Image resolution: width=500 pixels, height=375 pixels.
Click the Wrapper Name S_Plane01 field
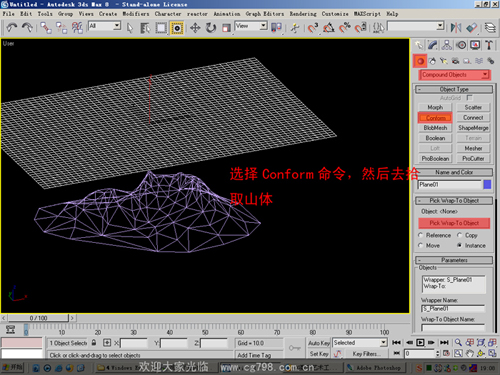coord(453,309)
